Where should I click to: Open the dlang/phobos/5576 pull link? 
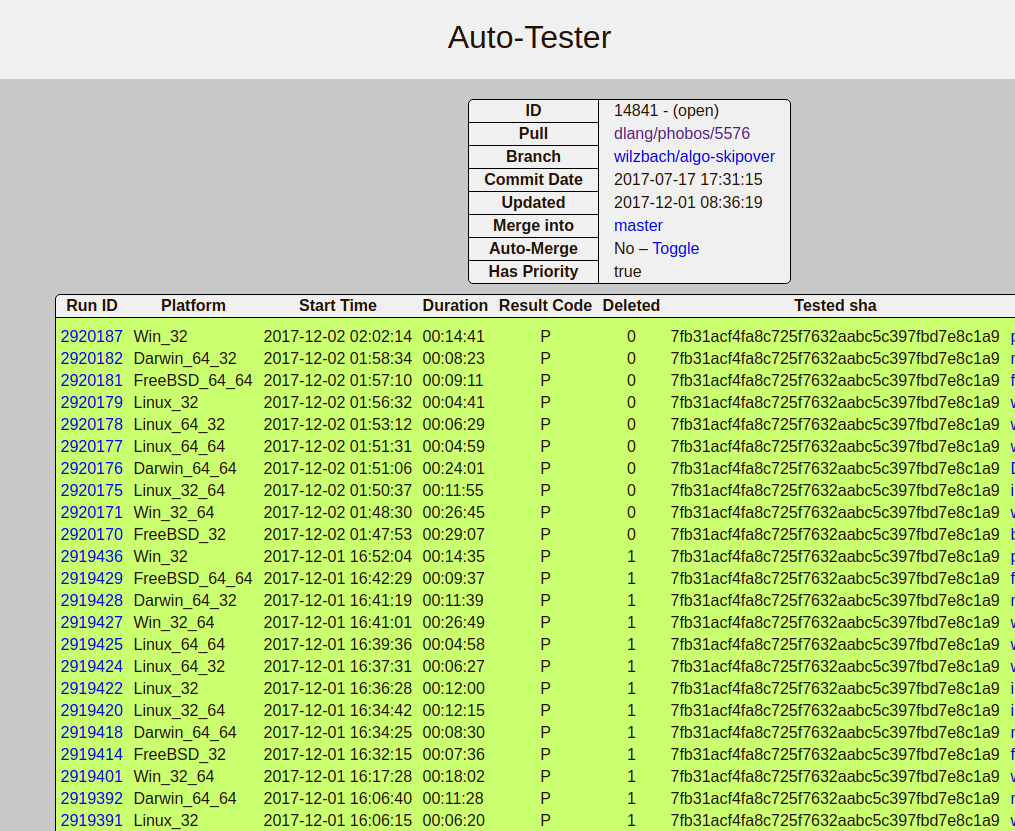point(682,133)
